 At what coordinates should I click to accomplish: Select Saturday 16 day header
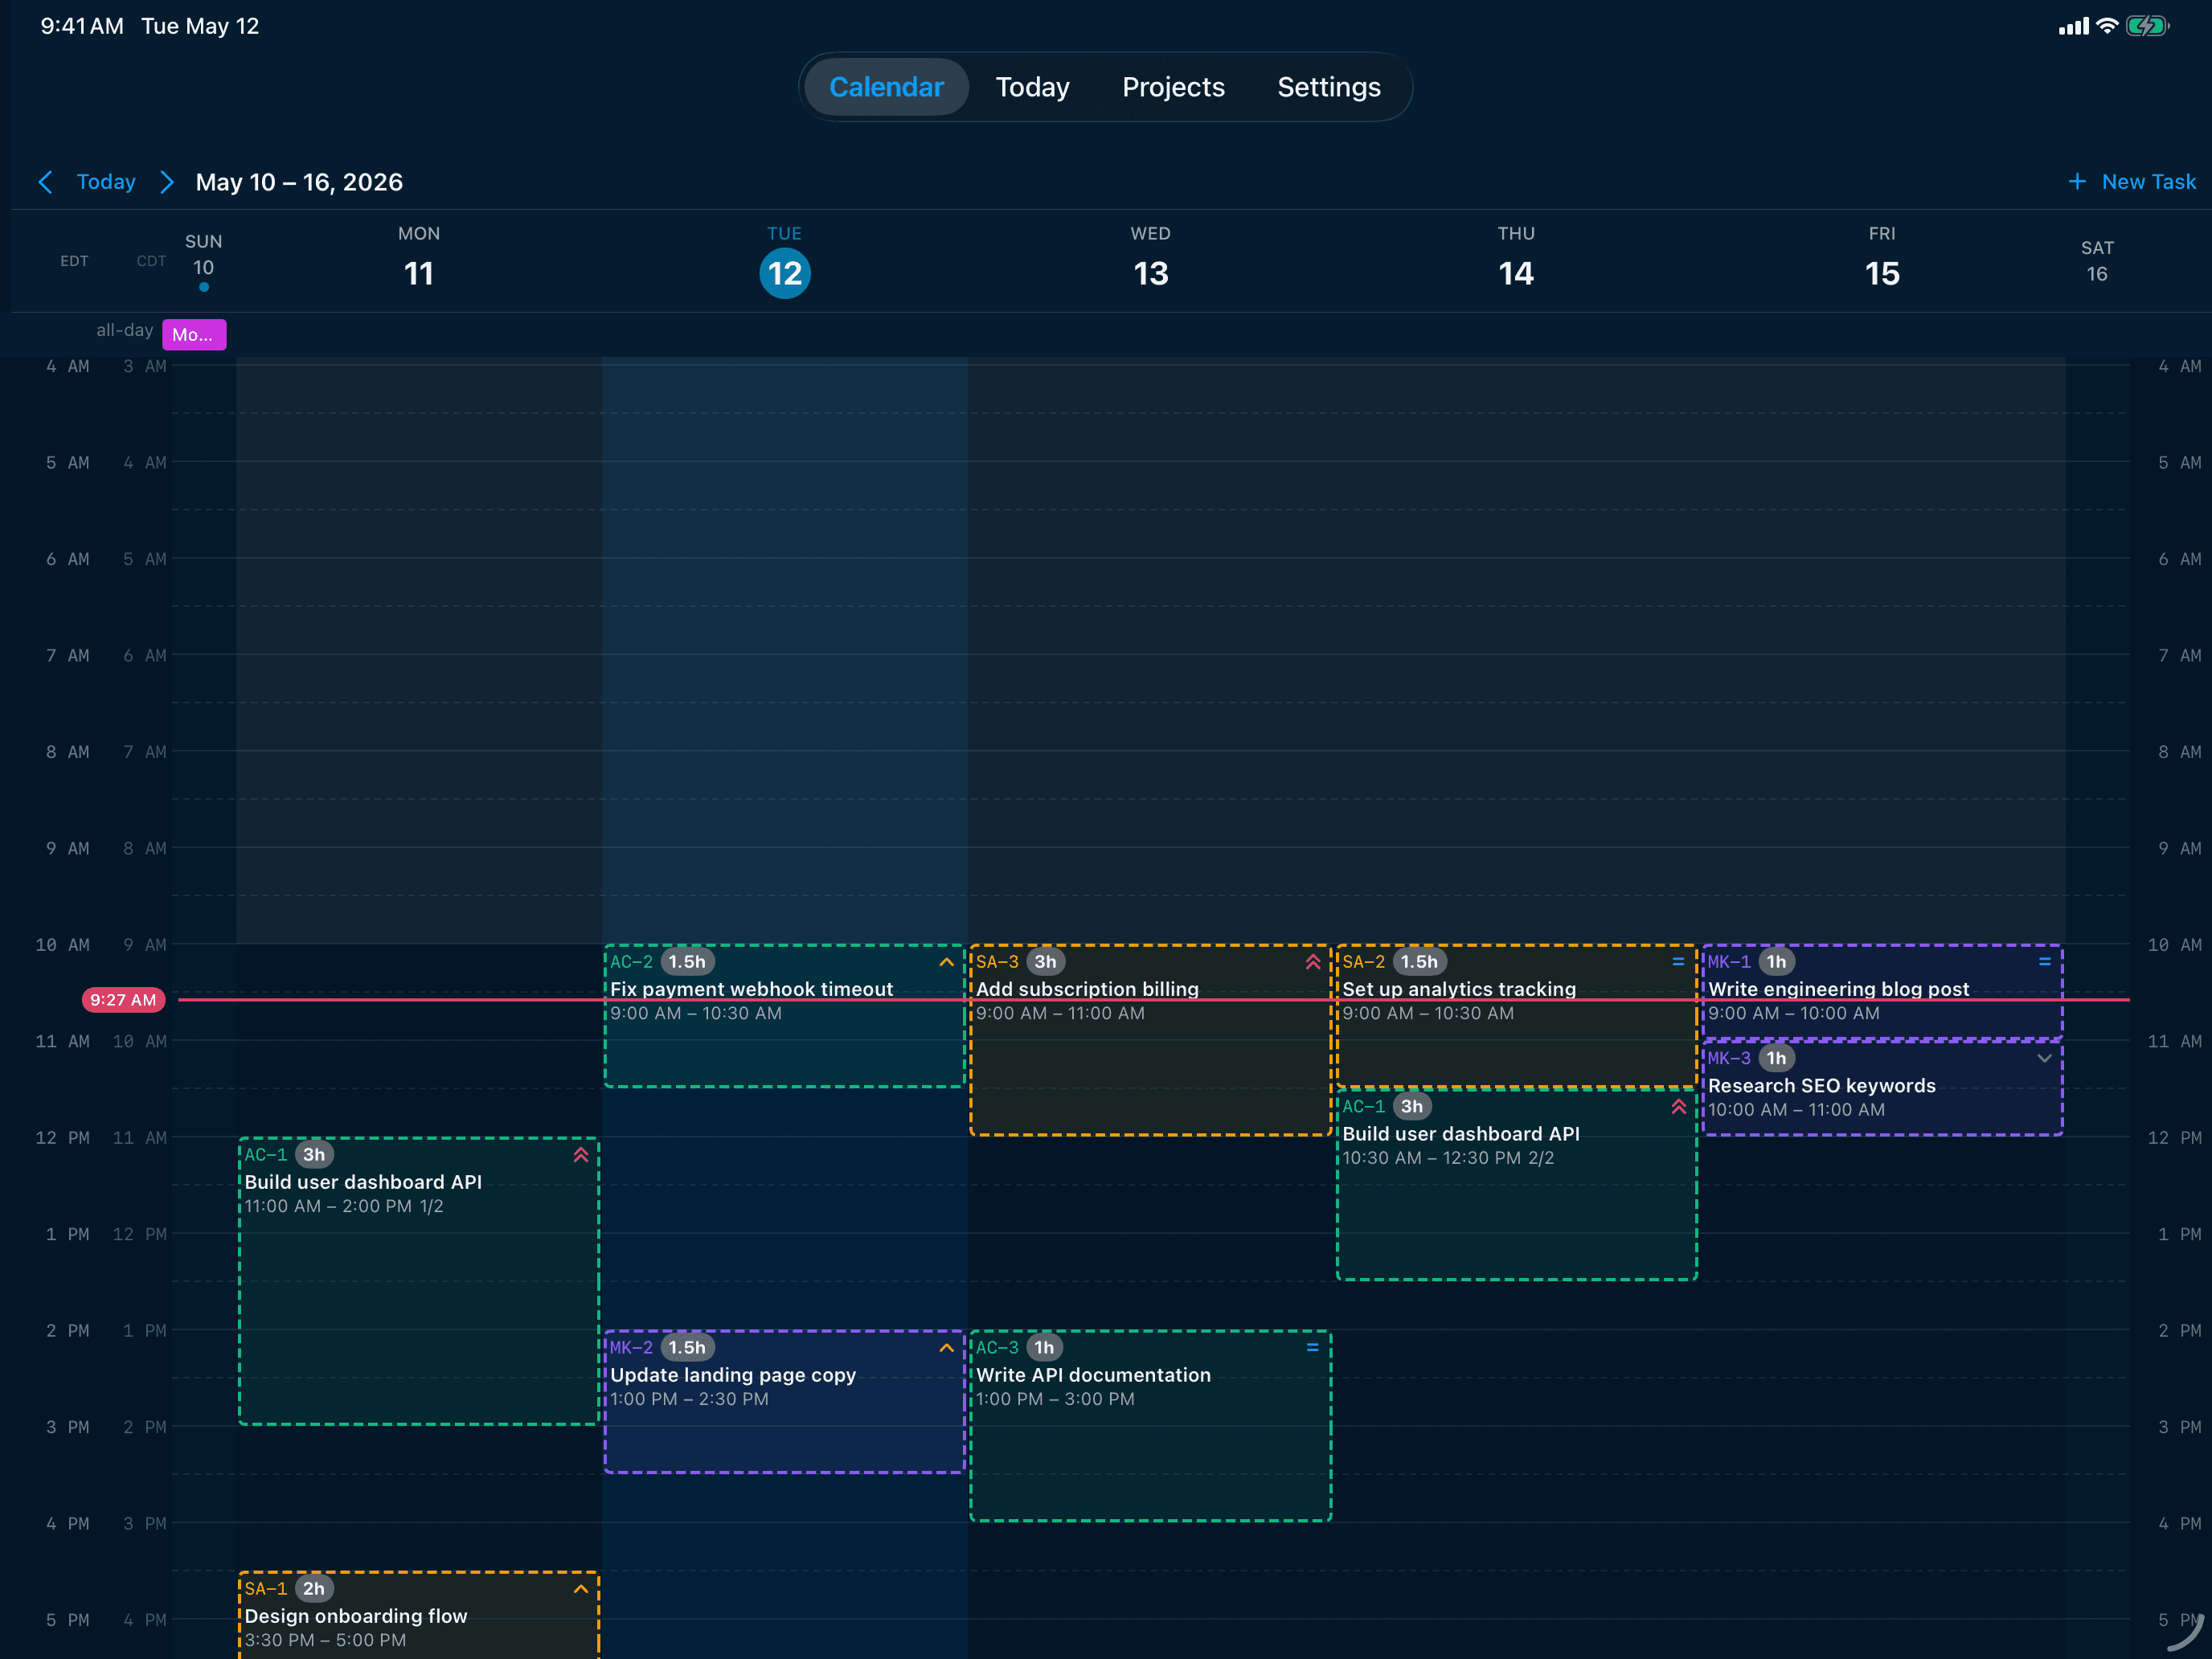pos(2097,262)
